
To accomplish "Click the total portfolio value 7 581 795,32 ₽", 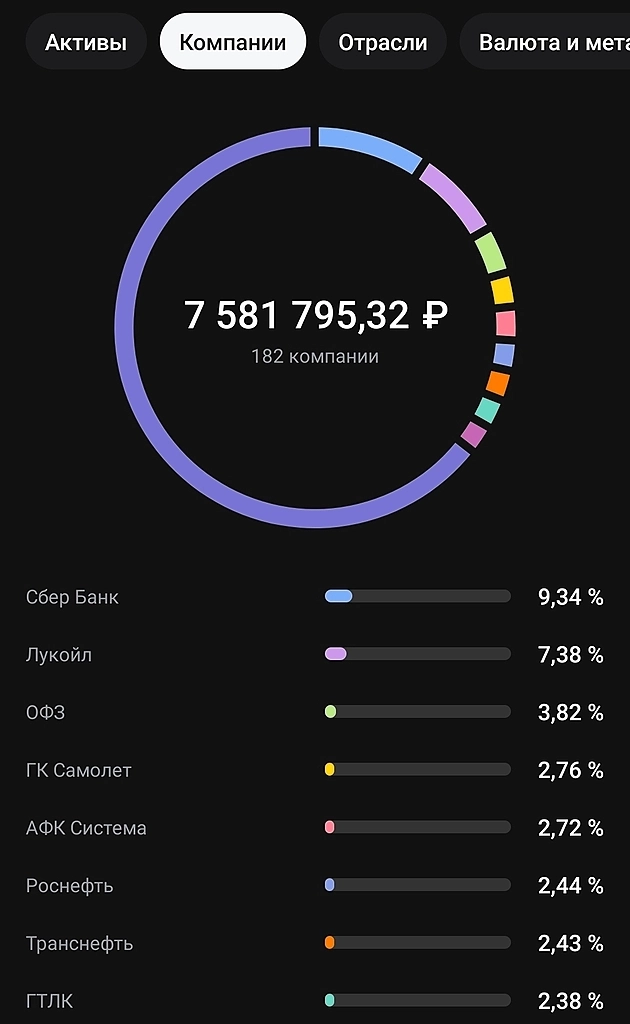I will click(x=315, y=315).
